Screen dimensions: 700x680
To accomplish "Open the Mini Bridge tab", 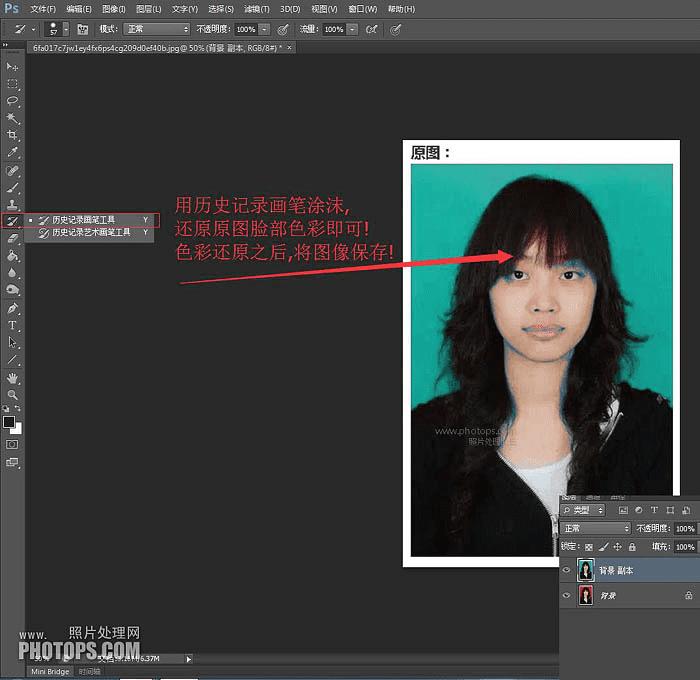I will tap(50, 672).
